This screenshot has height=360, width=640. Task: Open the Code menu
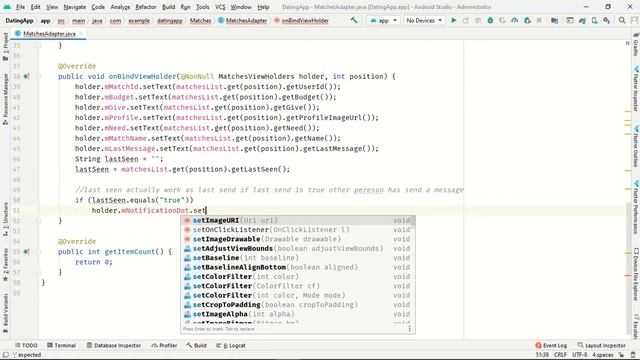pos(98,7)
